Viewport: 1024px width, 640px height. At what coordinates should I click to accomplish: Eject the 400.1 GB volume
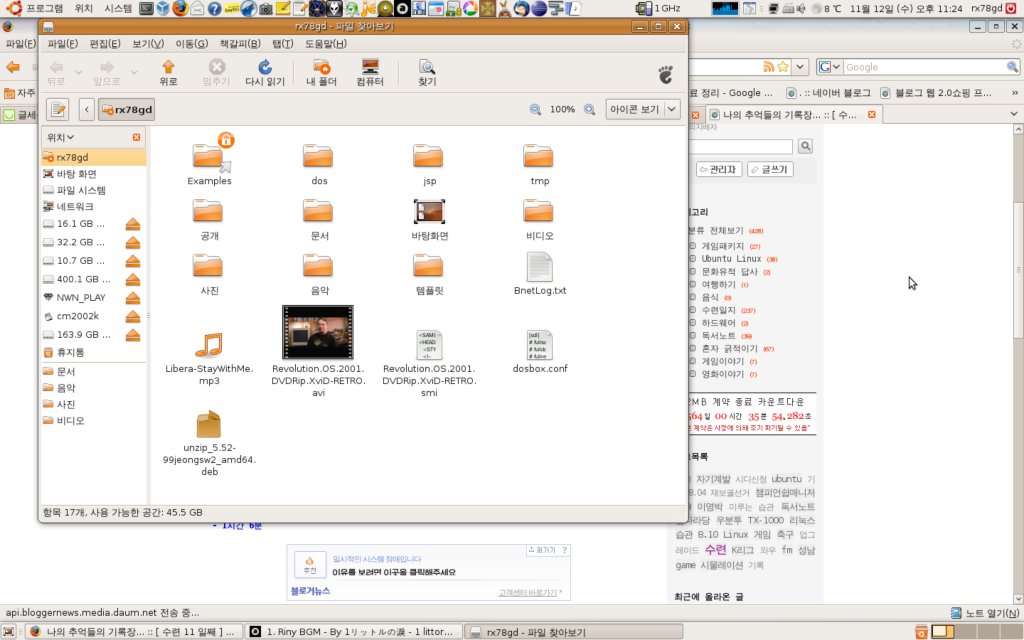click(x=133, y=280)
